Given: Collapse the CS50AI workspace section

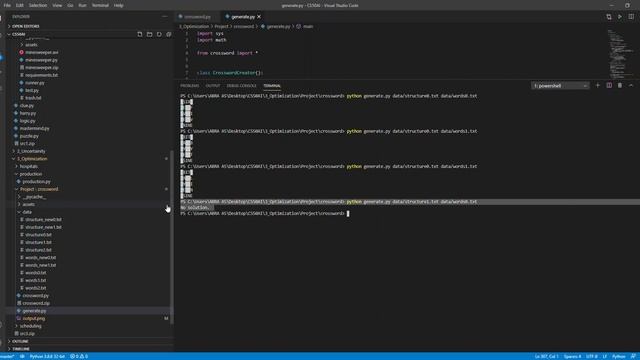Looking at the screenshot, I should [x=17, y=34].
